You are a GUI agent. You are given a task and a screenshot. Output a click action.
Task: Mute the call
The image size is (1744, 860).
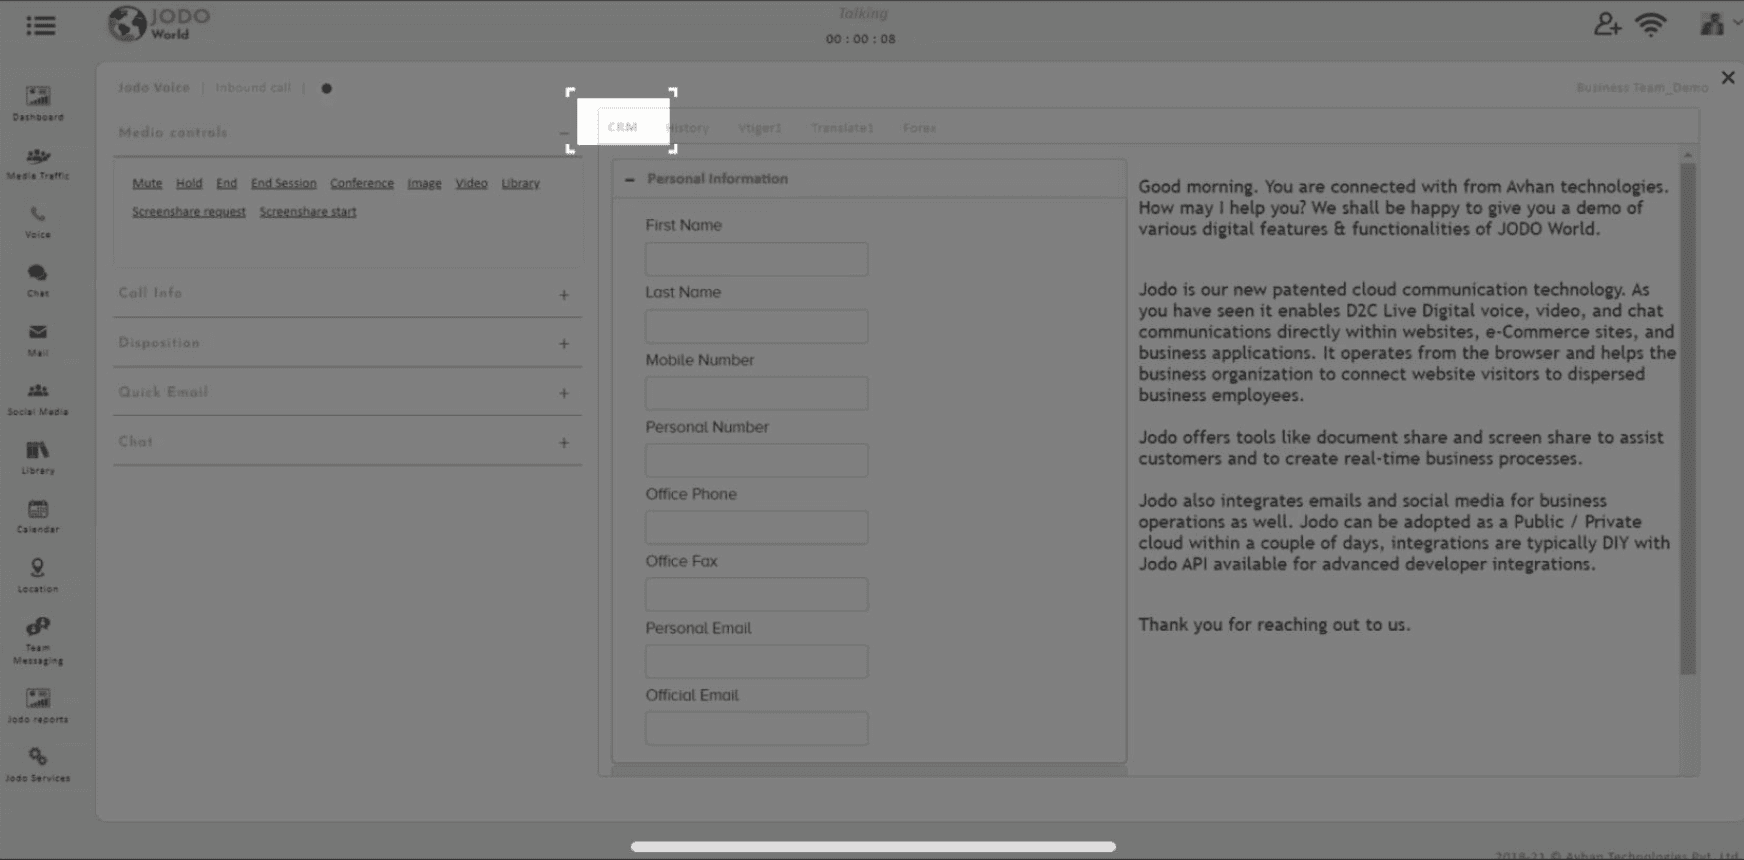147,184
